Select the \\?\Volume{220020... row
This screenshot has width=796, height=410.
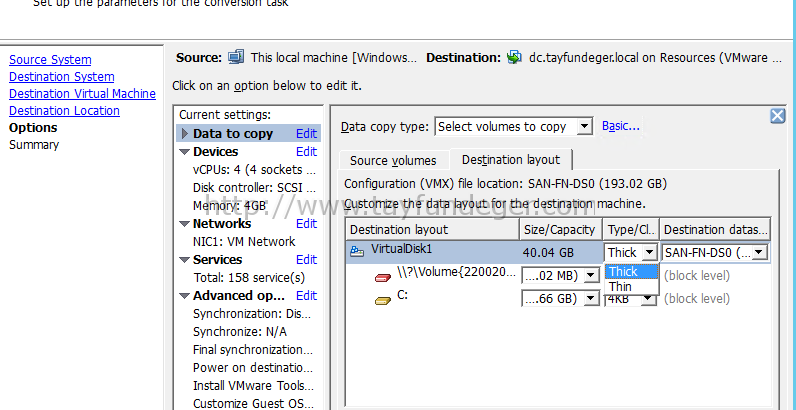pyautogui.click(x=558, y=276)
